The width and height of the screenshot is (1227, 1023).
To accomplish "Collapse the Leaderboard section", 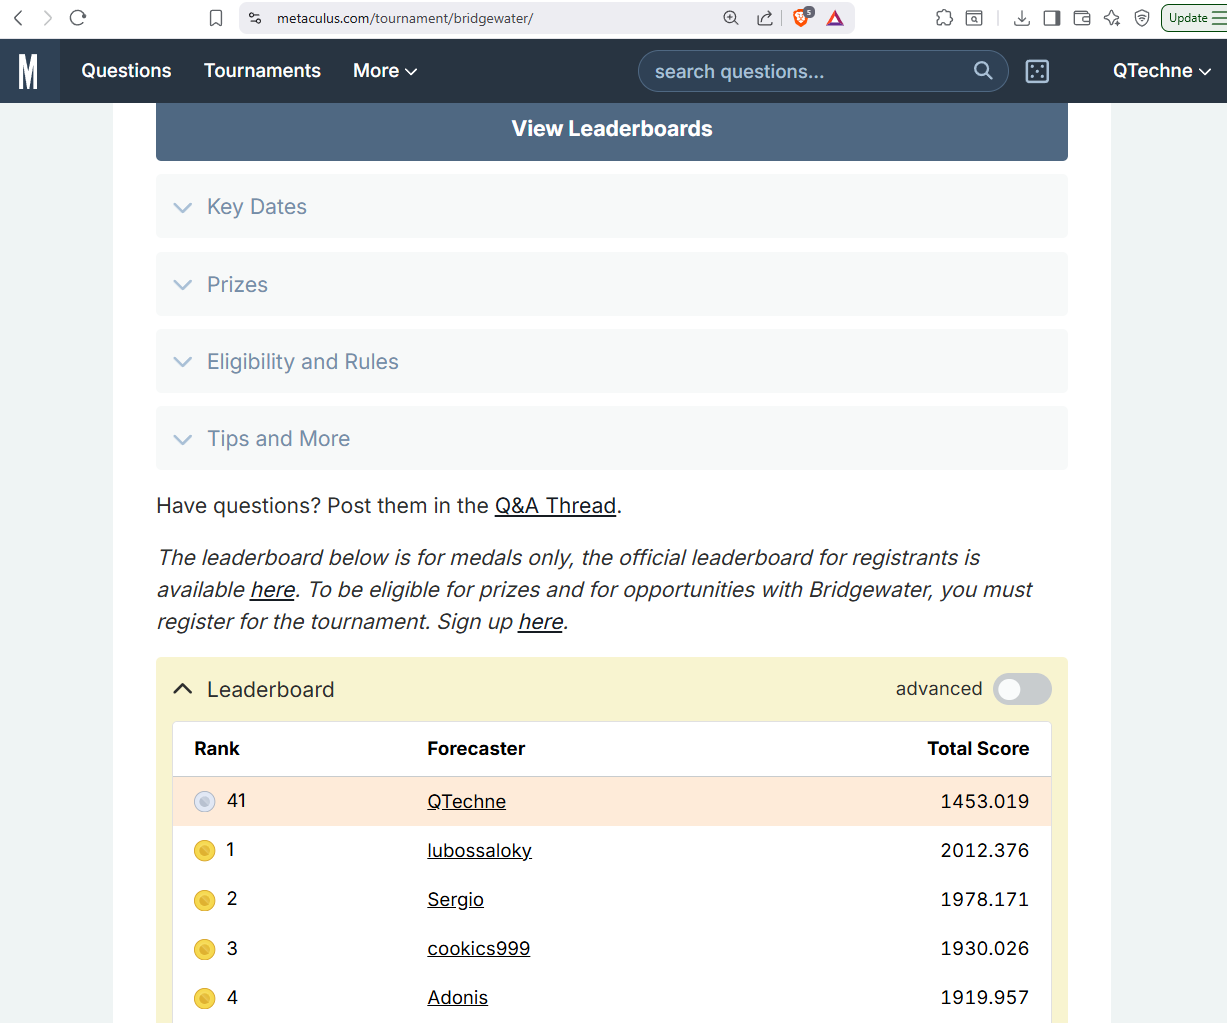I will pos(182,689).
